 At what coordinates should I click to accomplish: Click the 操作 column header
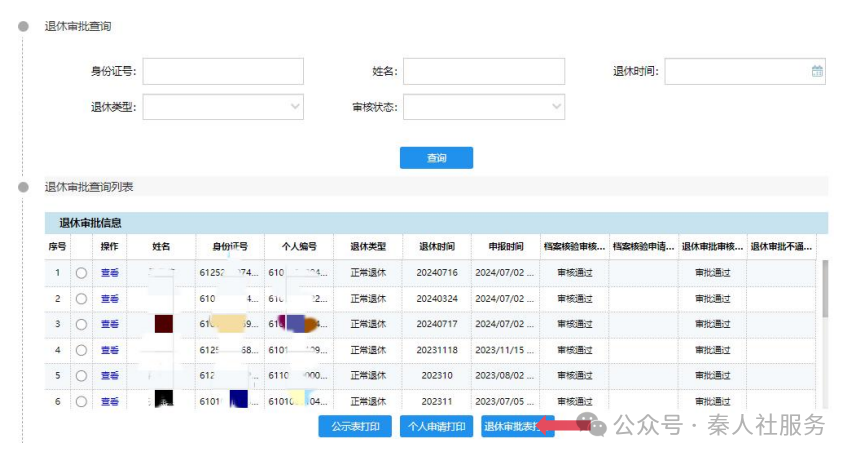coord(109,246)
